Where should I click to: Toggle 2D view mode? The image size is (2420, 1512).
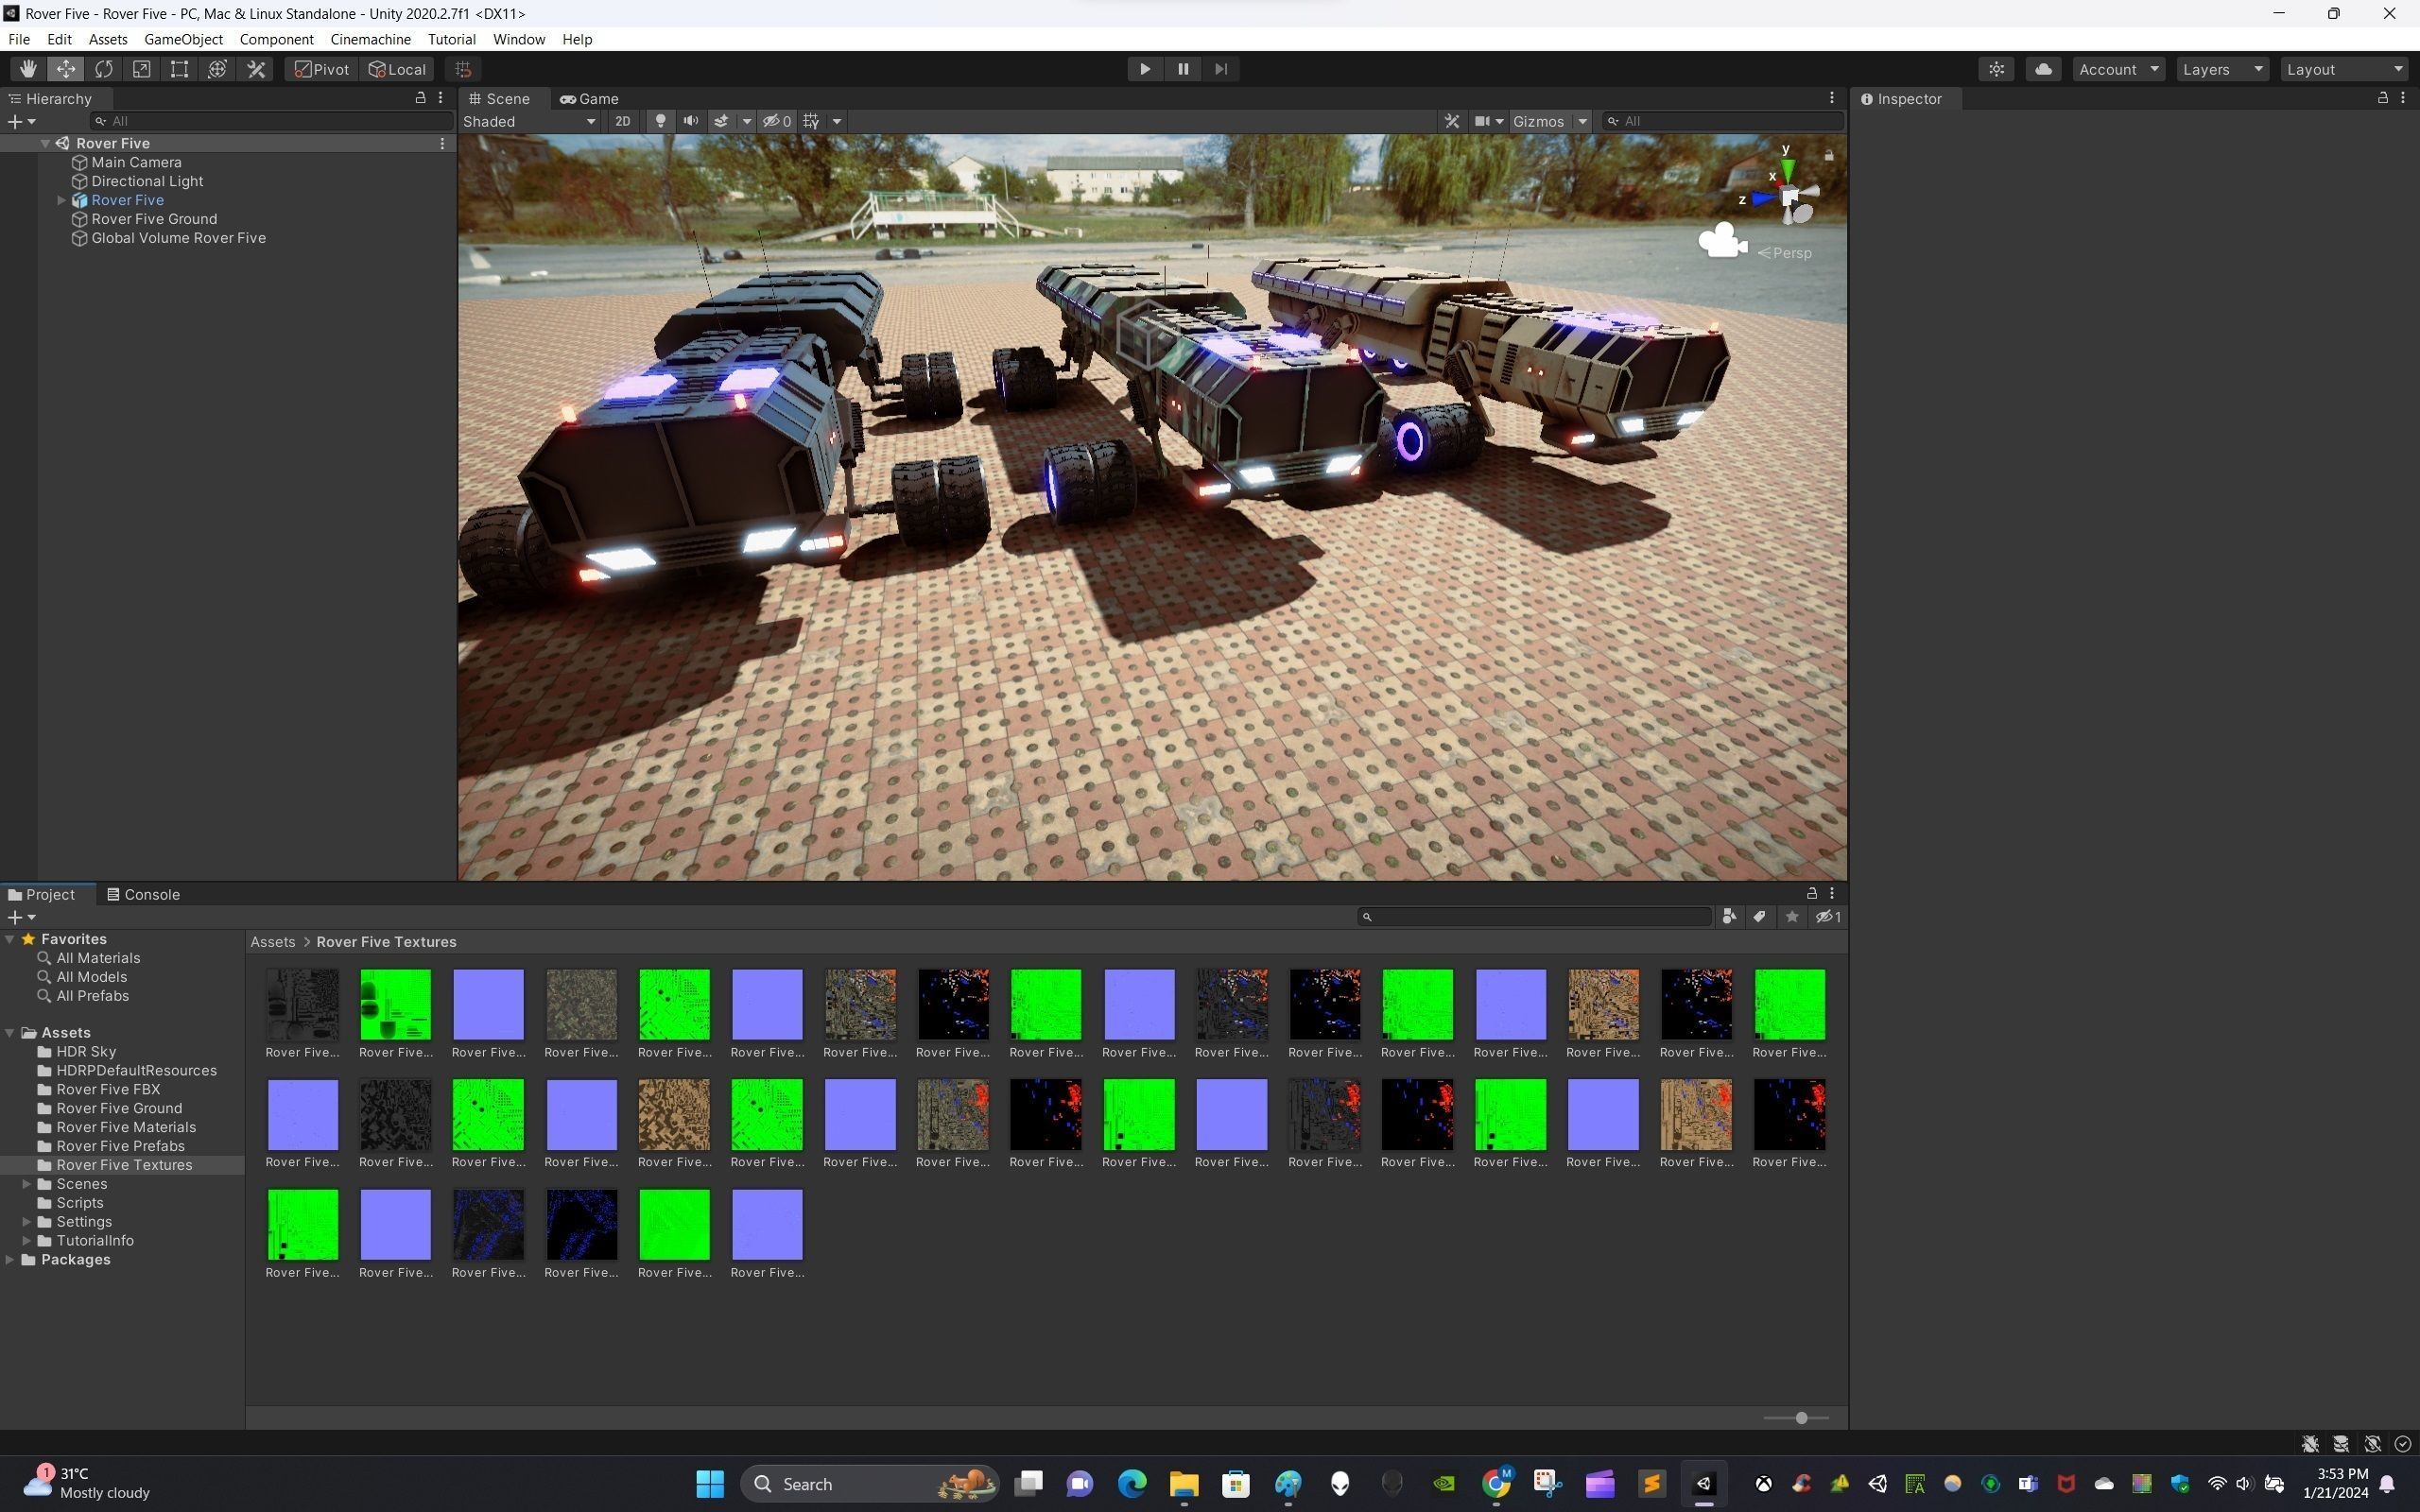click(x=622, y=121)
